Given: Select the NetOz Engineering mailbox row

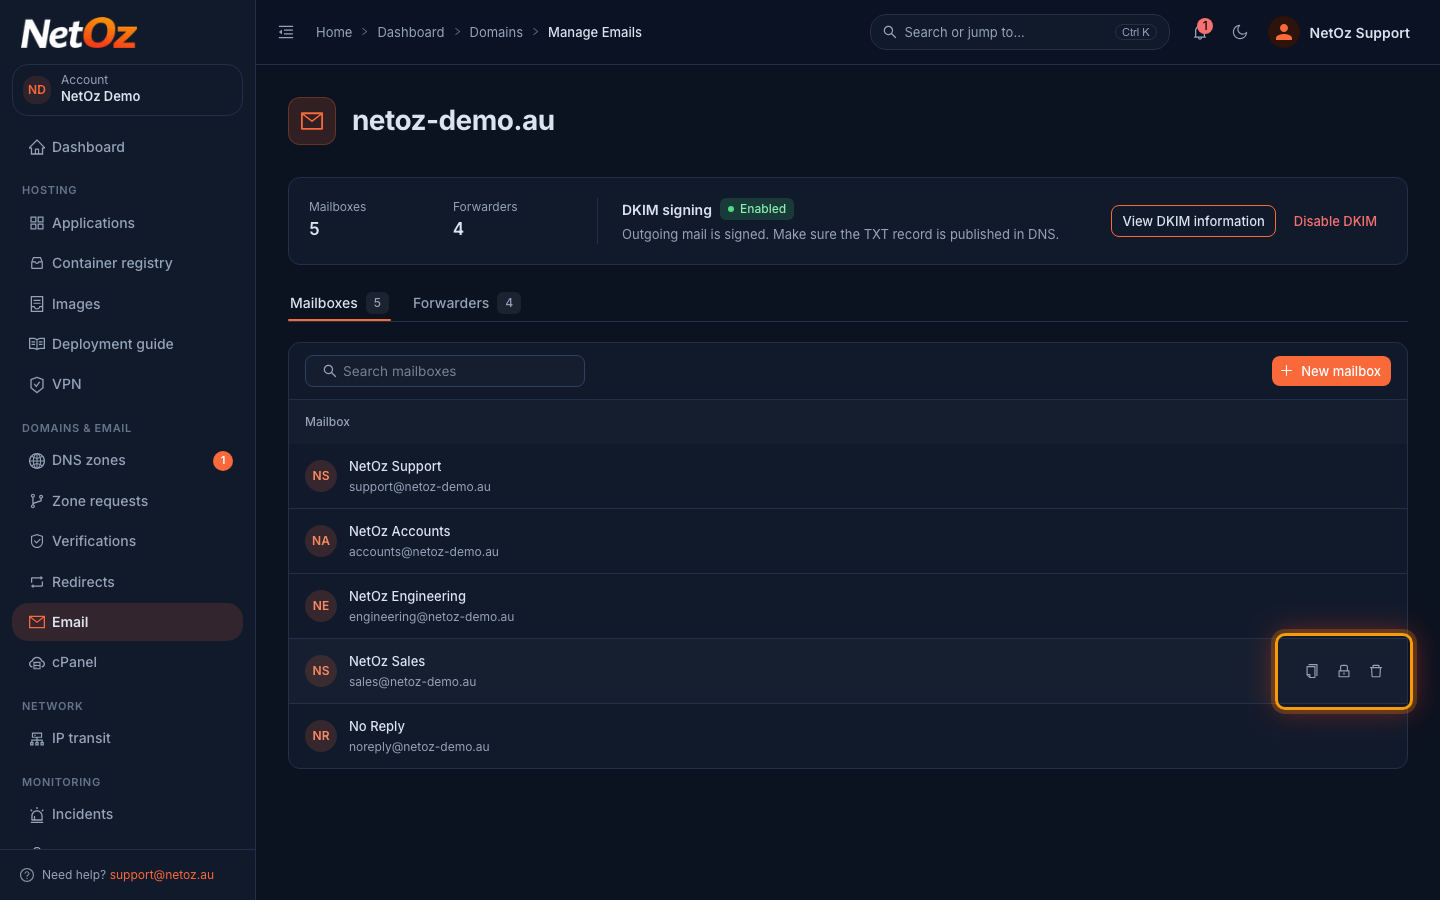Looking at the screenshot, I should (x=848, y=606).
